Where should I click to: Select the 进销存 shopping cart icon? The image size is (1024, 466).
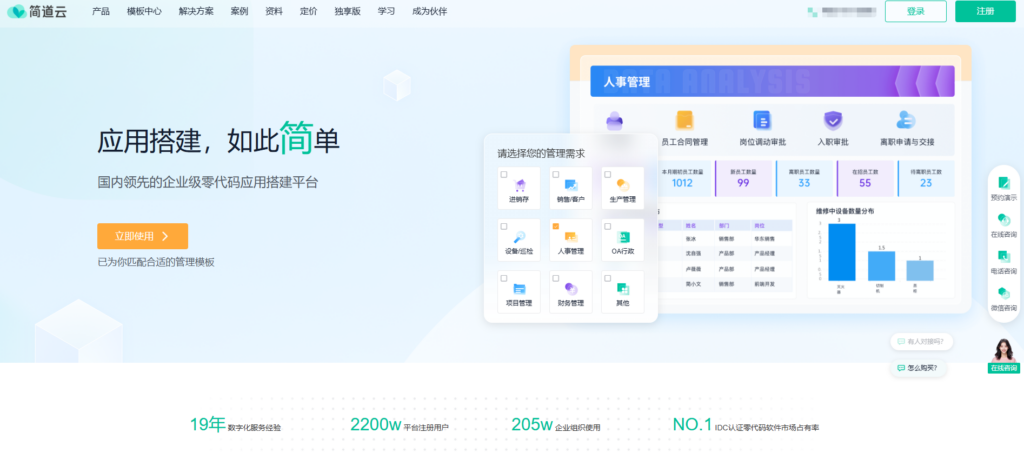tap(520, 185)
